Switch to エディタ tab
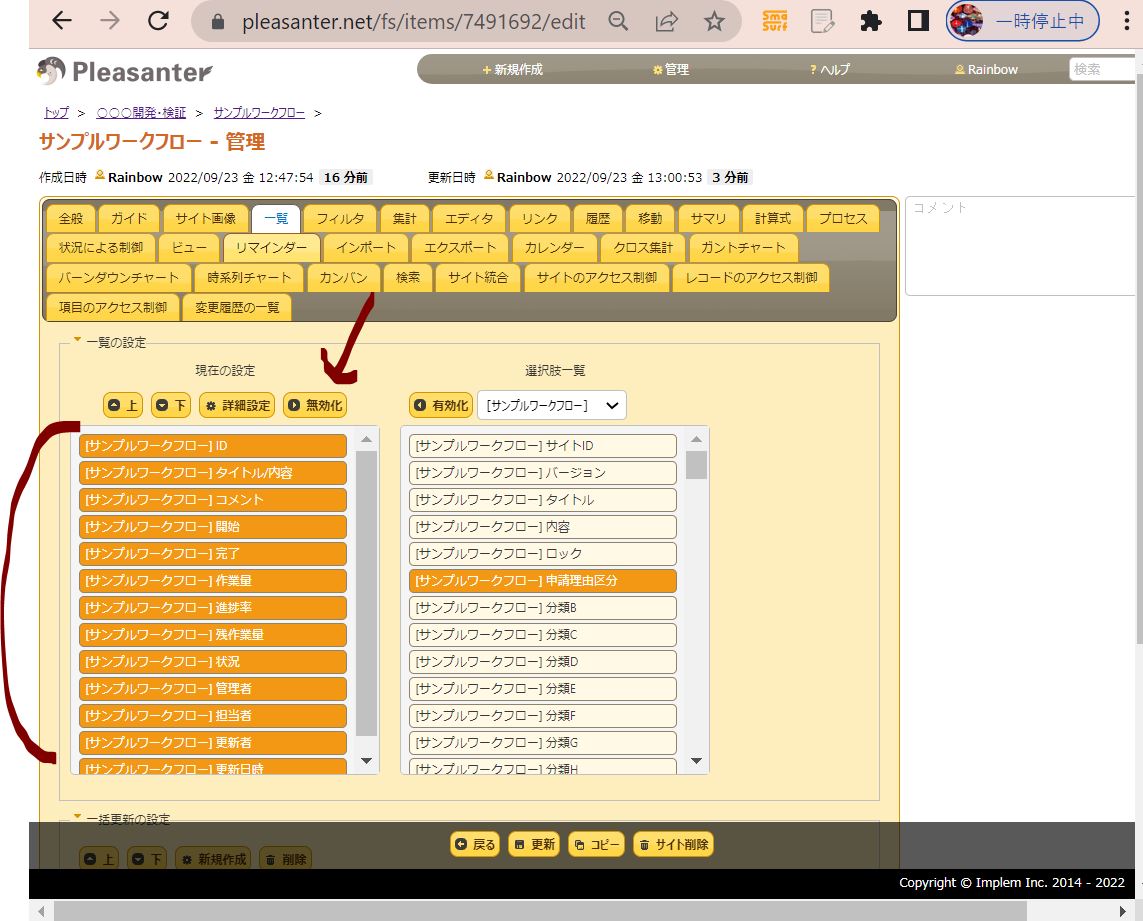1143x921 pixels. [469, 219]
